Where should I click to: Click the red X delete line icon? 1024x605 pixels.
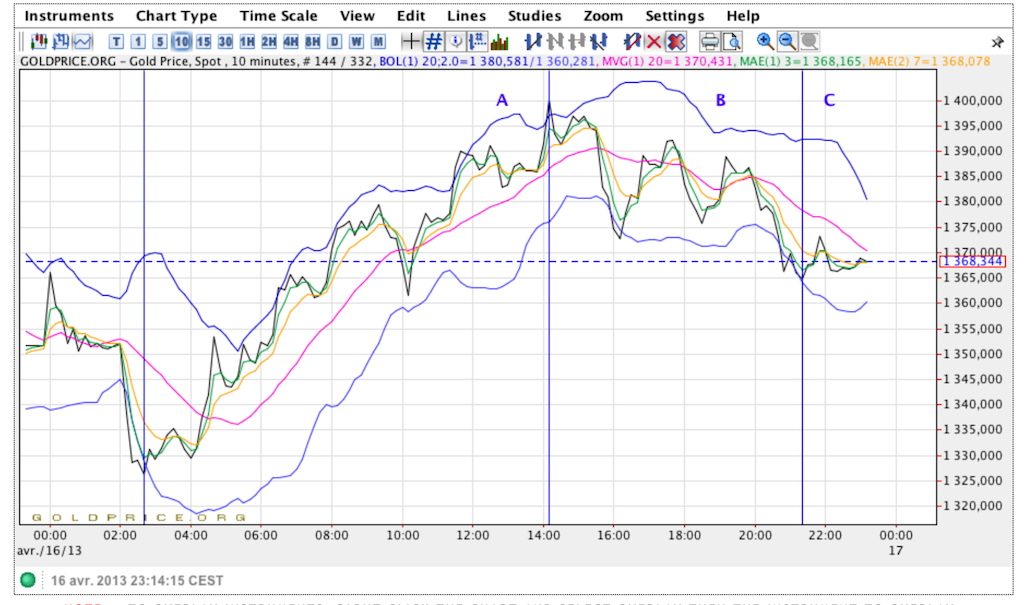click(x=654, y=42)
